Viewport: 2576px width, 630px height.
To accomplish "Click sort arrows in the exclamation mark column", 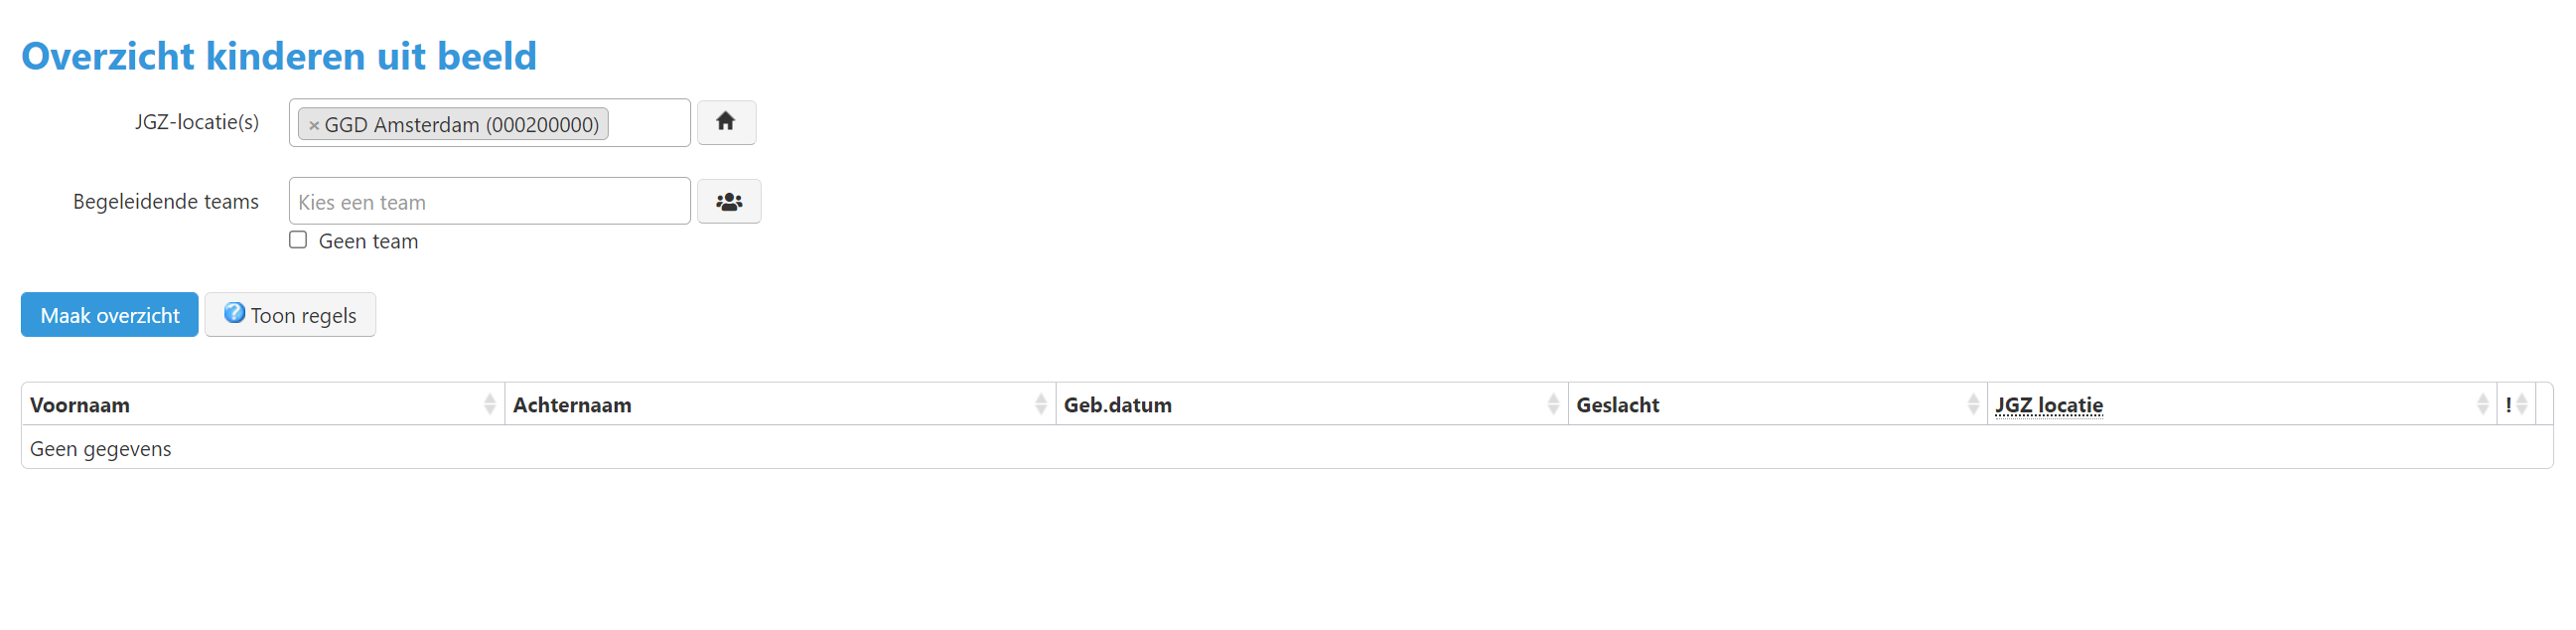I will 2522,404.
